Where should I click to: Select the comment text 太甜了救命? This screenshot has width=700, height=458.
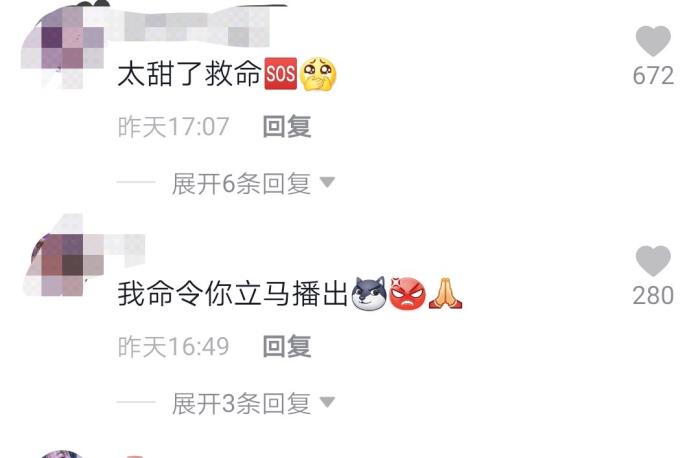pyautogui.click(x=189, y=74)
